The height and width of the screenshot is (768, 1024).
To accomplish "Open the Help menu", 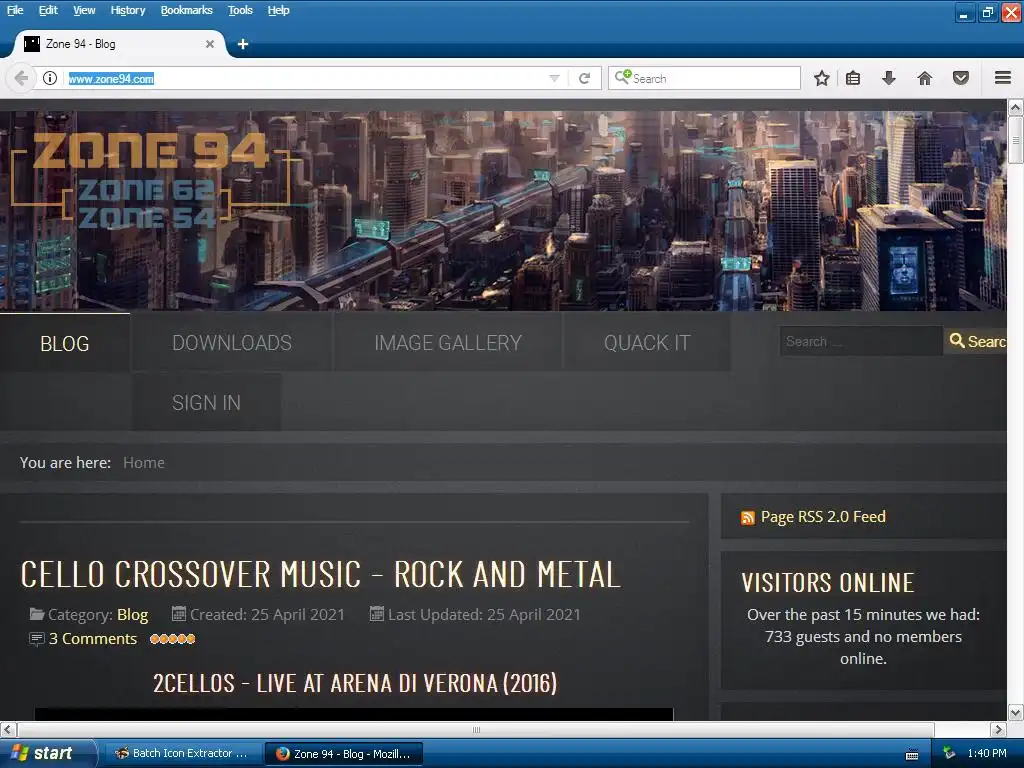I will (x=278, y=10).
